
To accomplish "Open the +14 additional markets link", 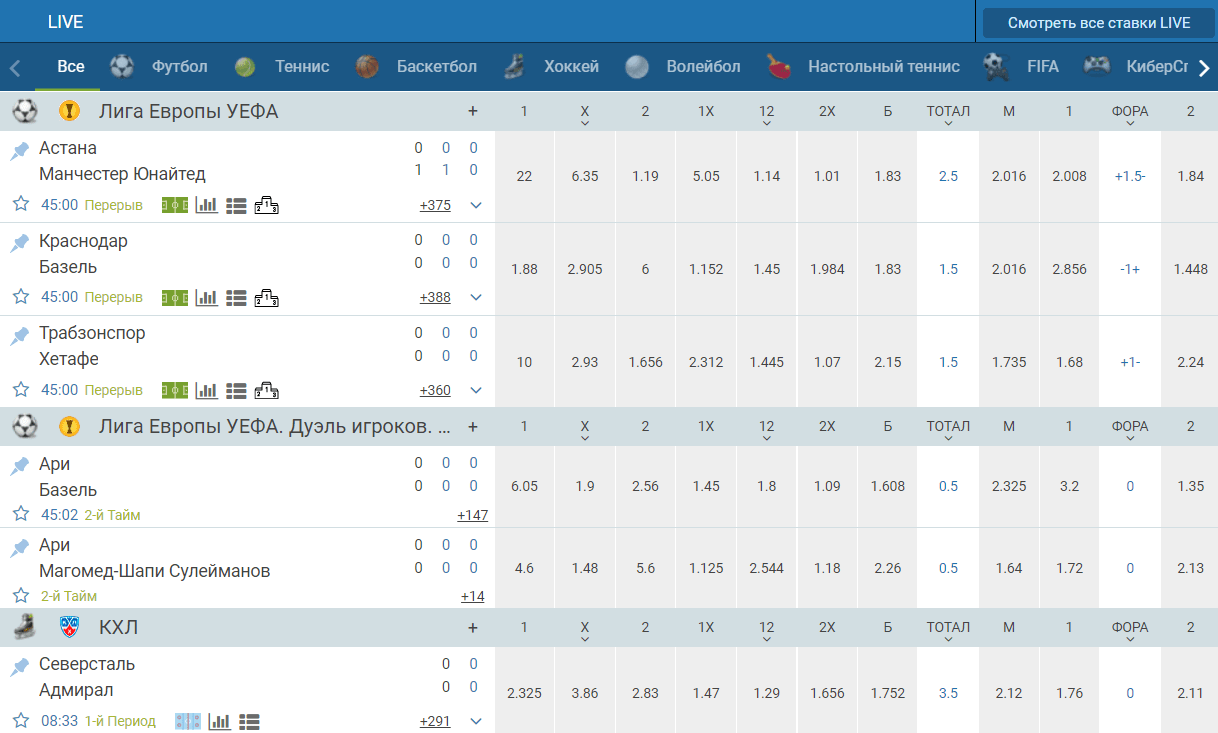I will pos(472,596).
